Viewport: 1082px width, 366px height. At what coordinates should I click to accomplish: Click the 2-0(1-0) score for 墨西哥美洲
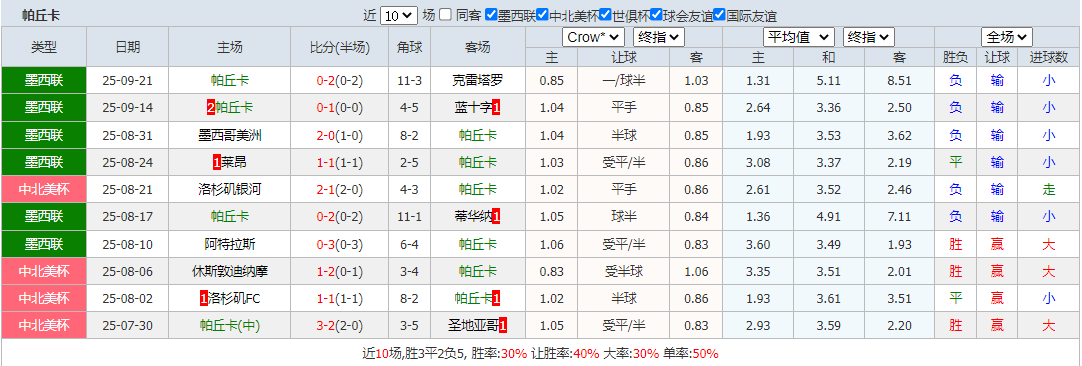coord(340,135)
